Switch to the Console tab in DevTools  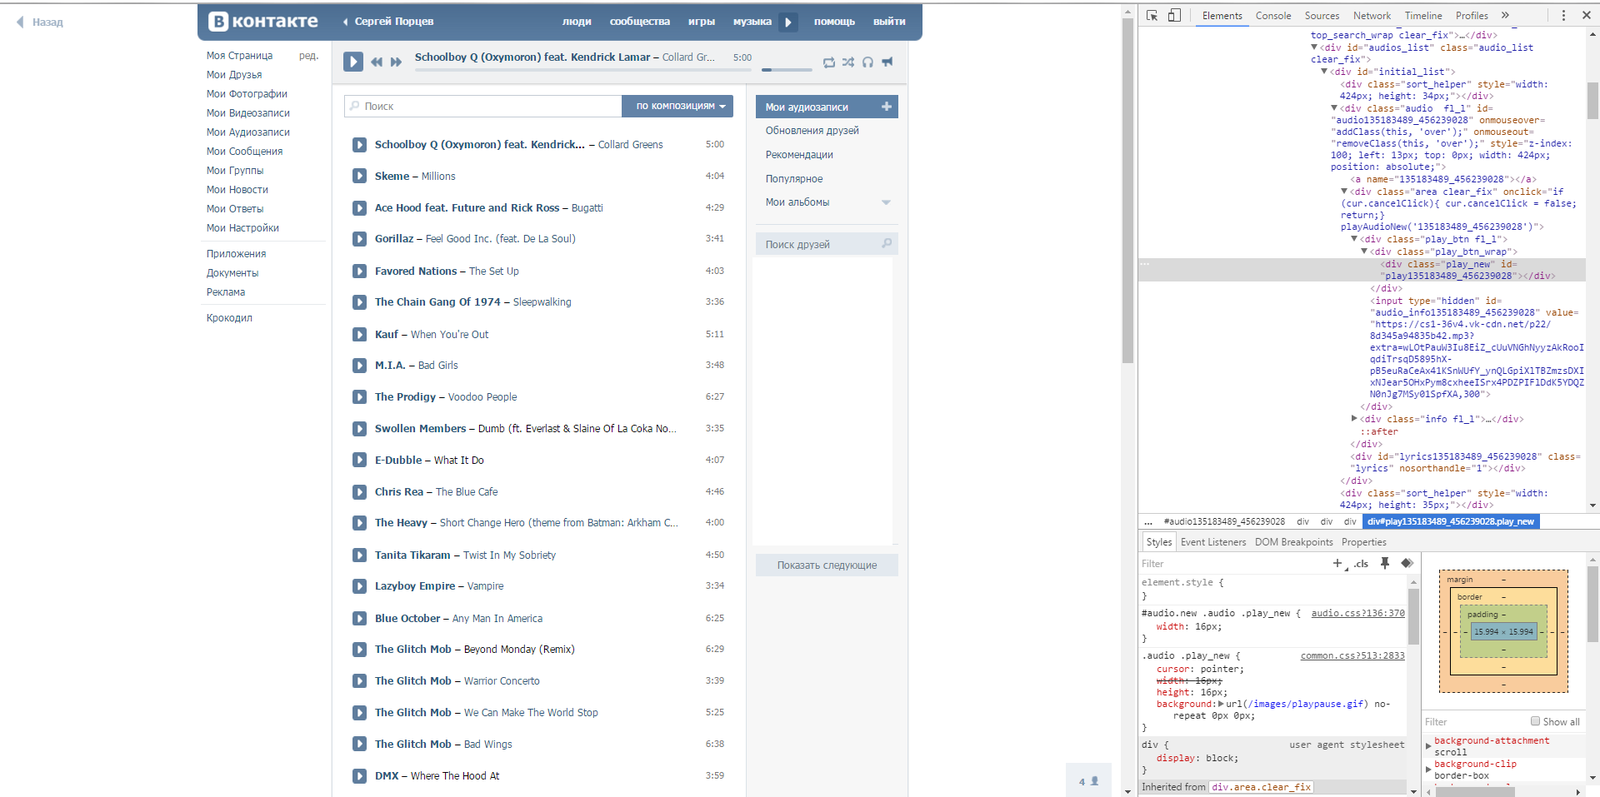point(1273,16)
